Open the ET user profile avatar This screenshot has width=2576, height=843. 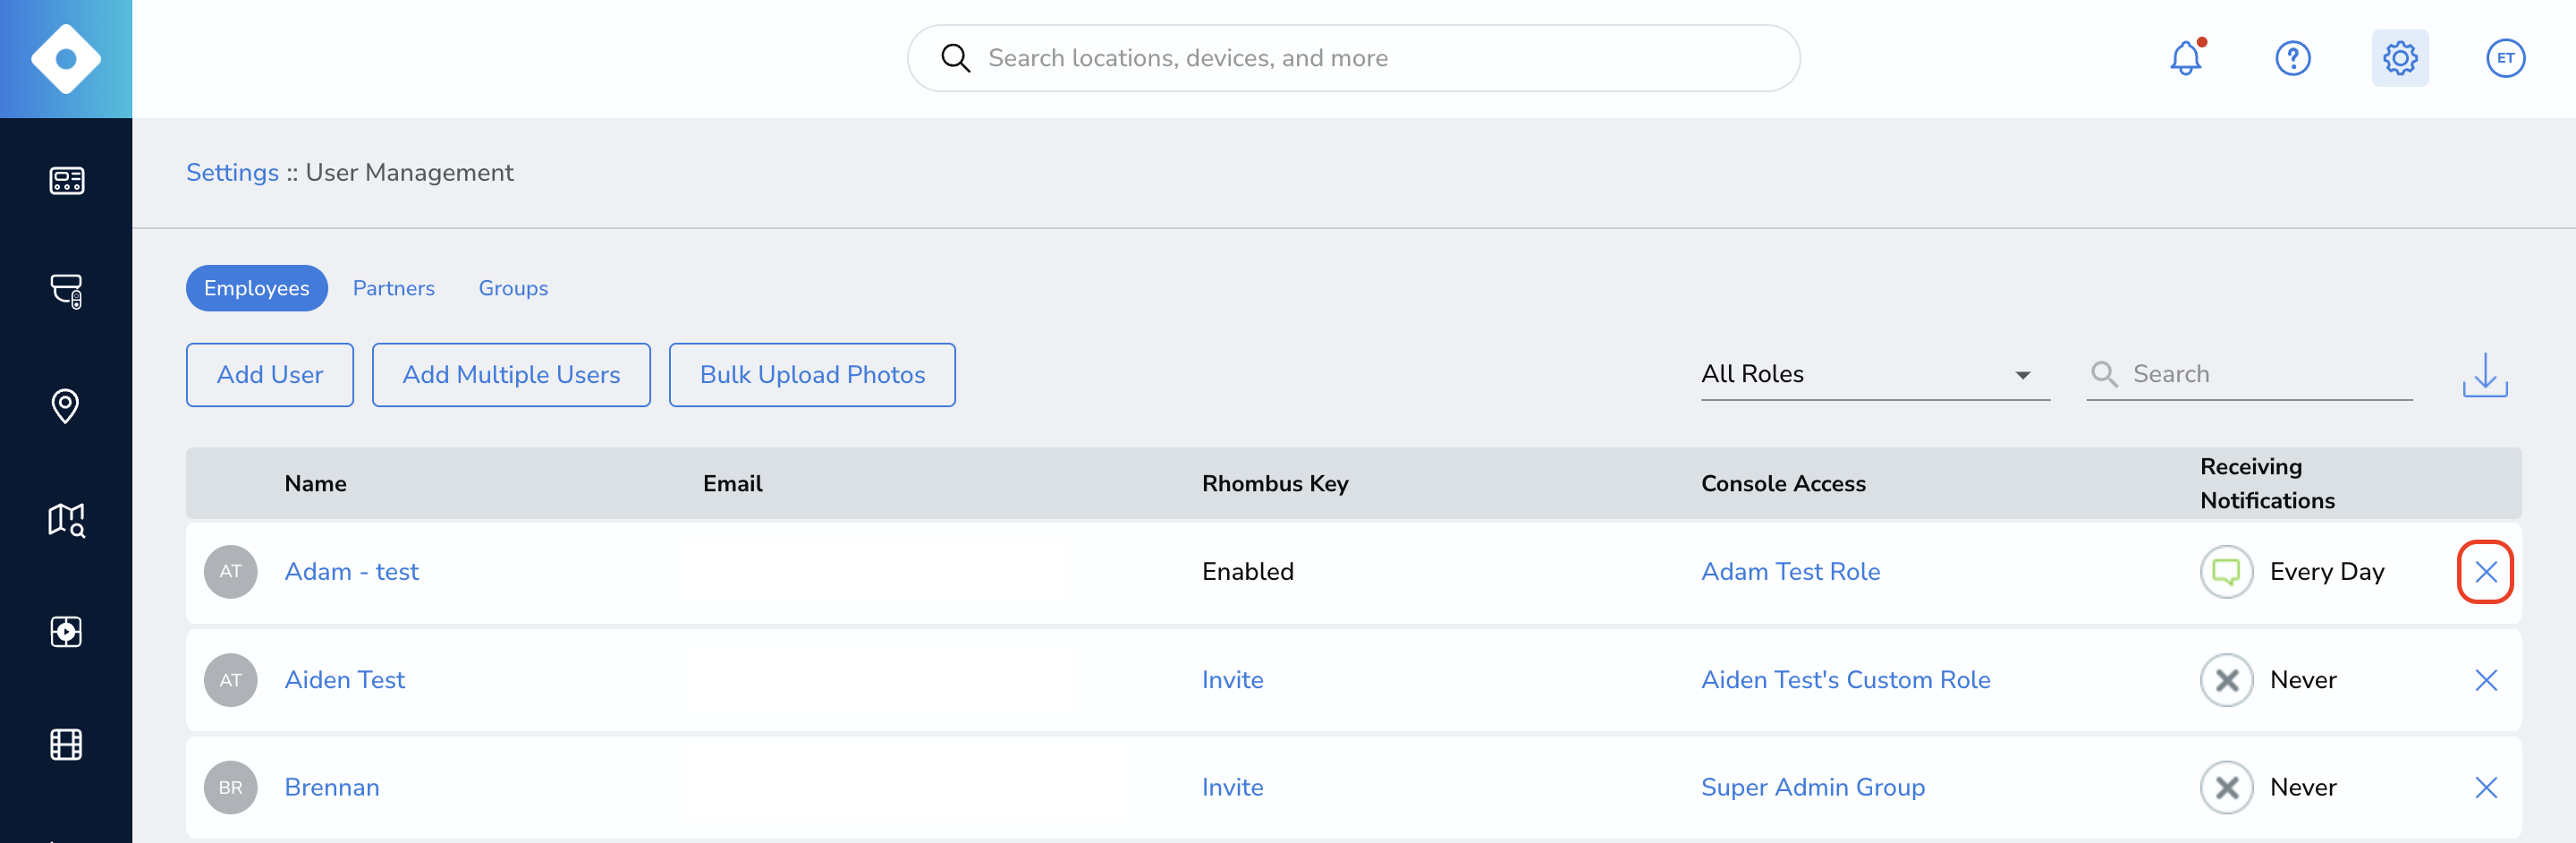(x=2505, y=58)
